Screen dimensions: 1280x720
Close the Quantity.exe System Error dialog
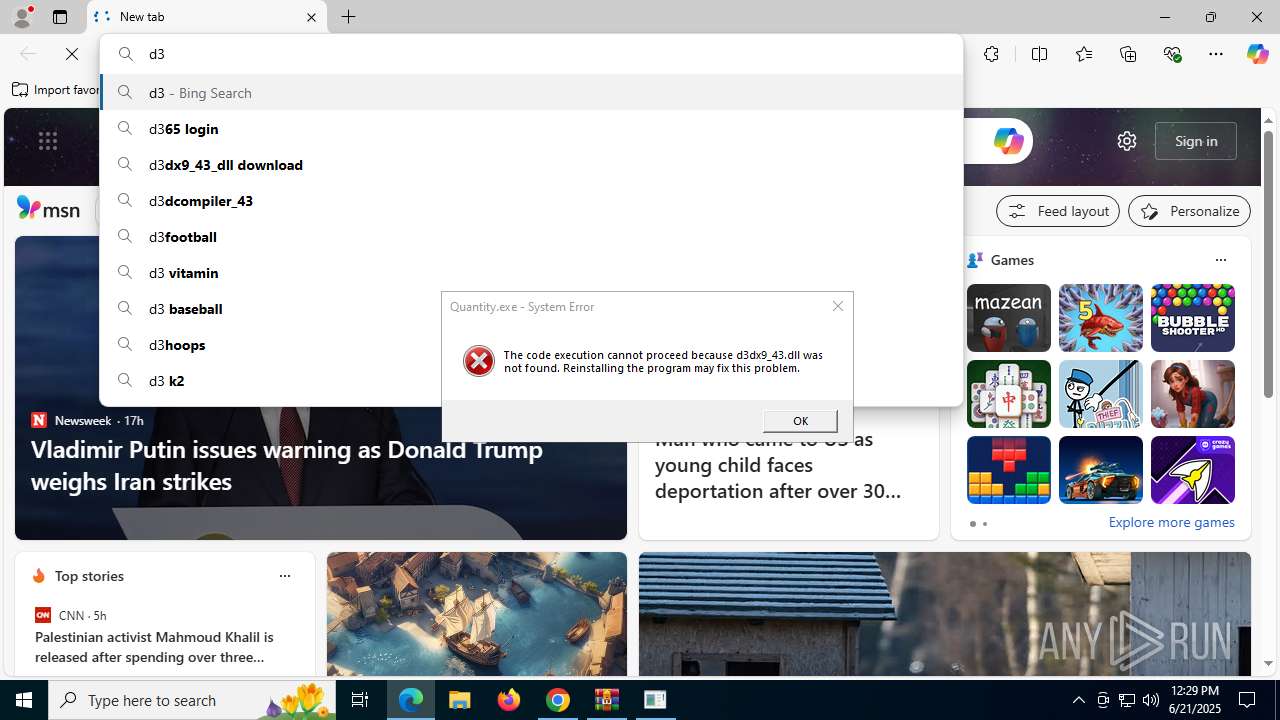point(838,306)
